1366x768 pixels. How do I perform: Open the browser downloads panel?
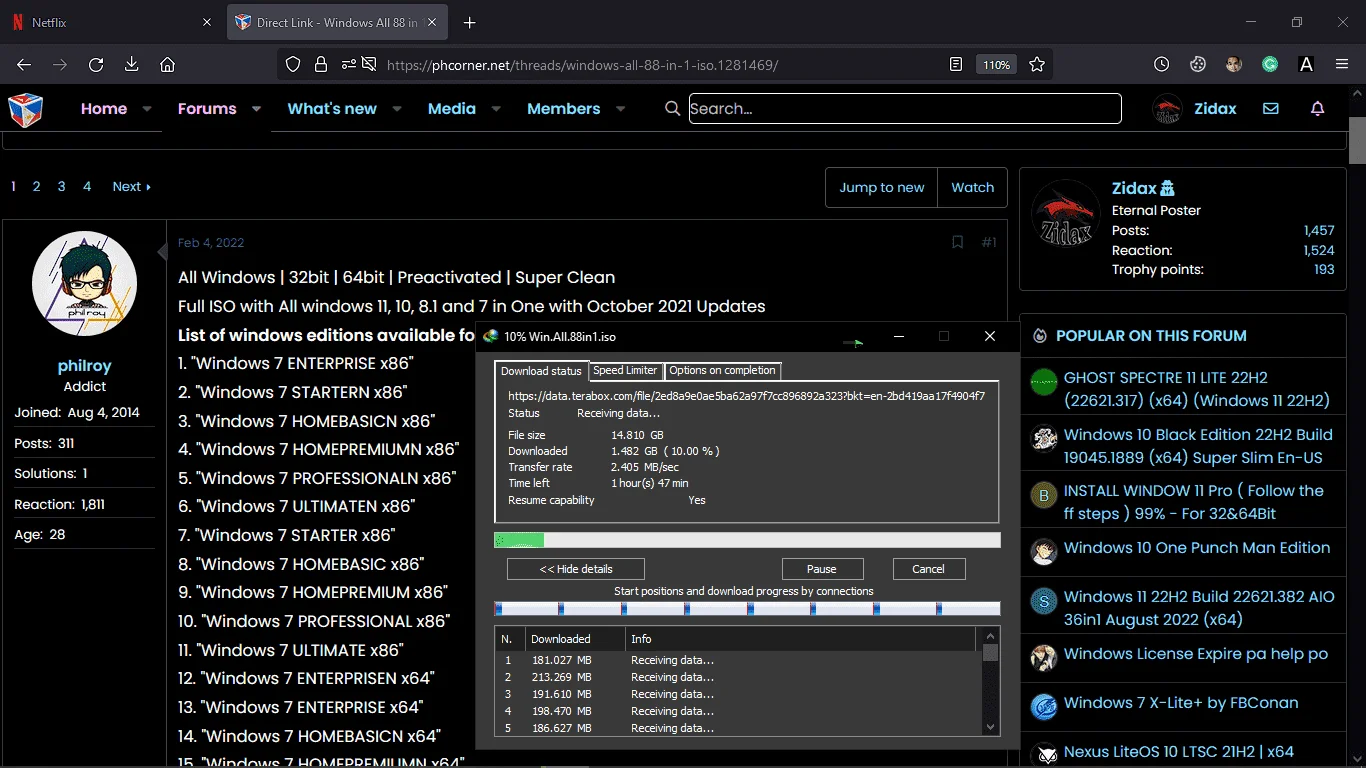[x=131, y=65]
